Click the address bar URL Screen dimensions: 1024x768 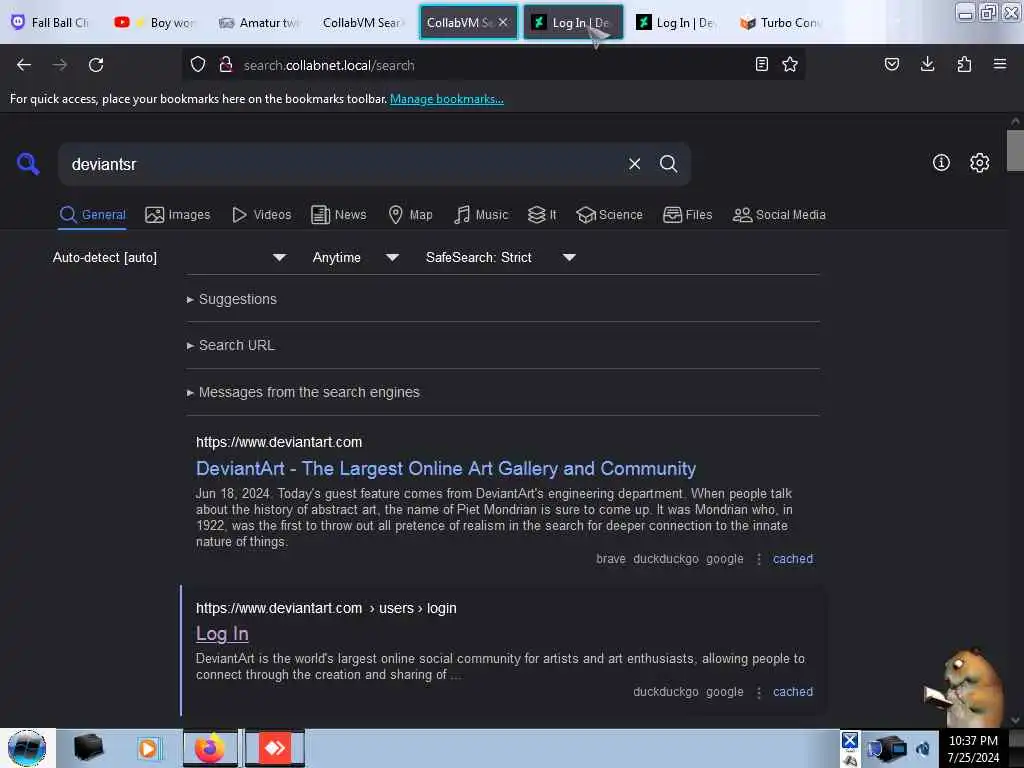(x=328, y=65)
